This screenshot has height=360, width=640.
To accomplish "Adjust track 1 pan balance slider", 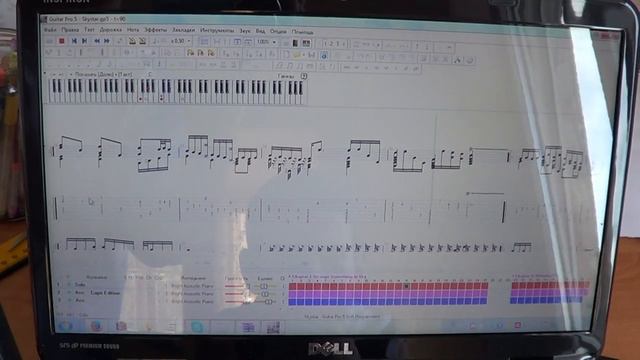I will click(x=264, y=286).
